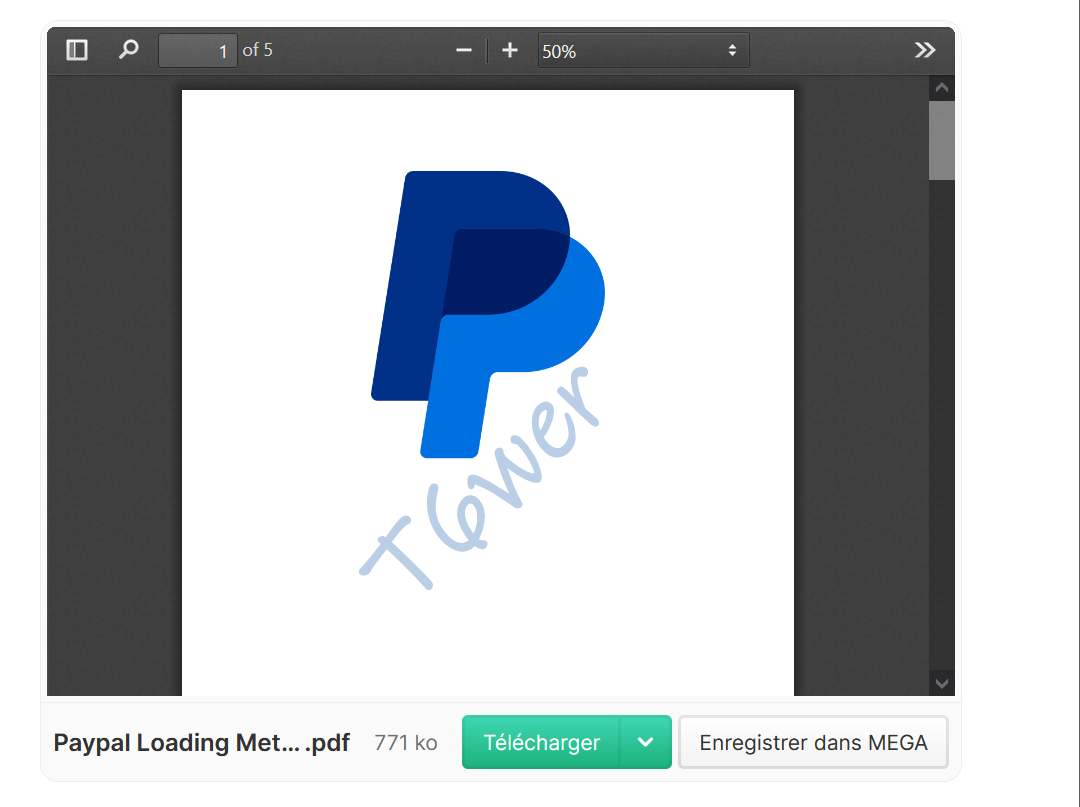Click the 771 ko file size text

click(406, 743)
